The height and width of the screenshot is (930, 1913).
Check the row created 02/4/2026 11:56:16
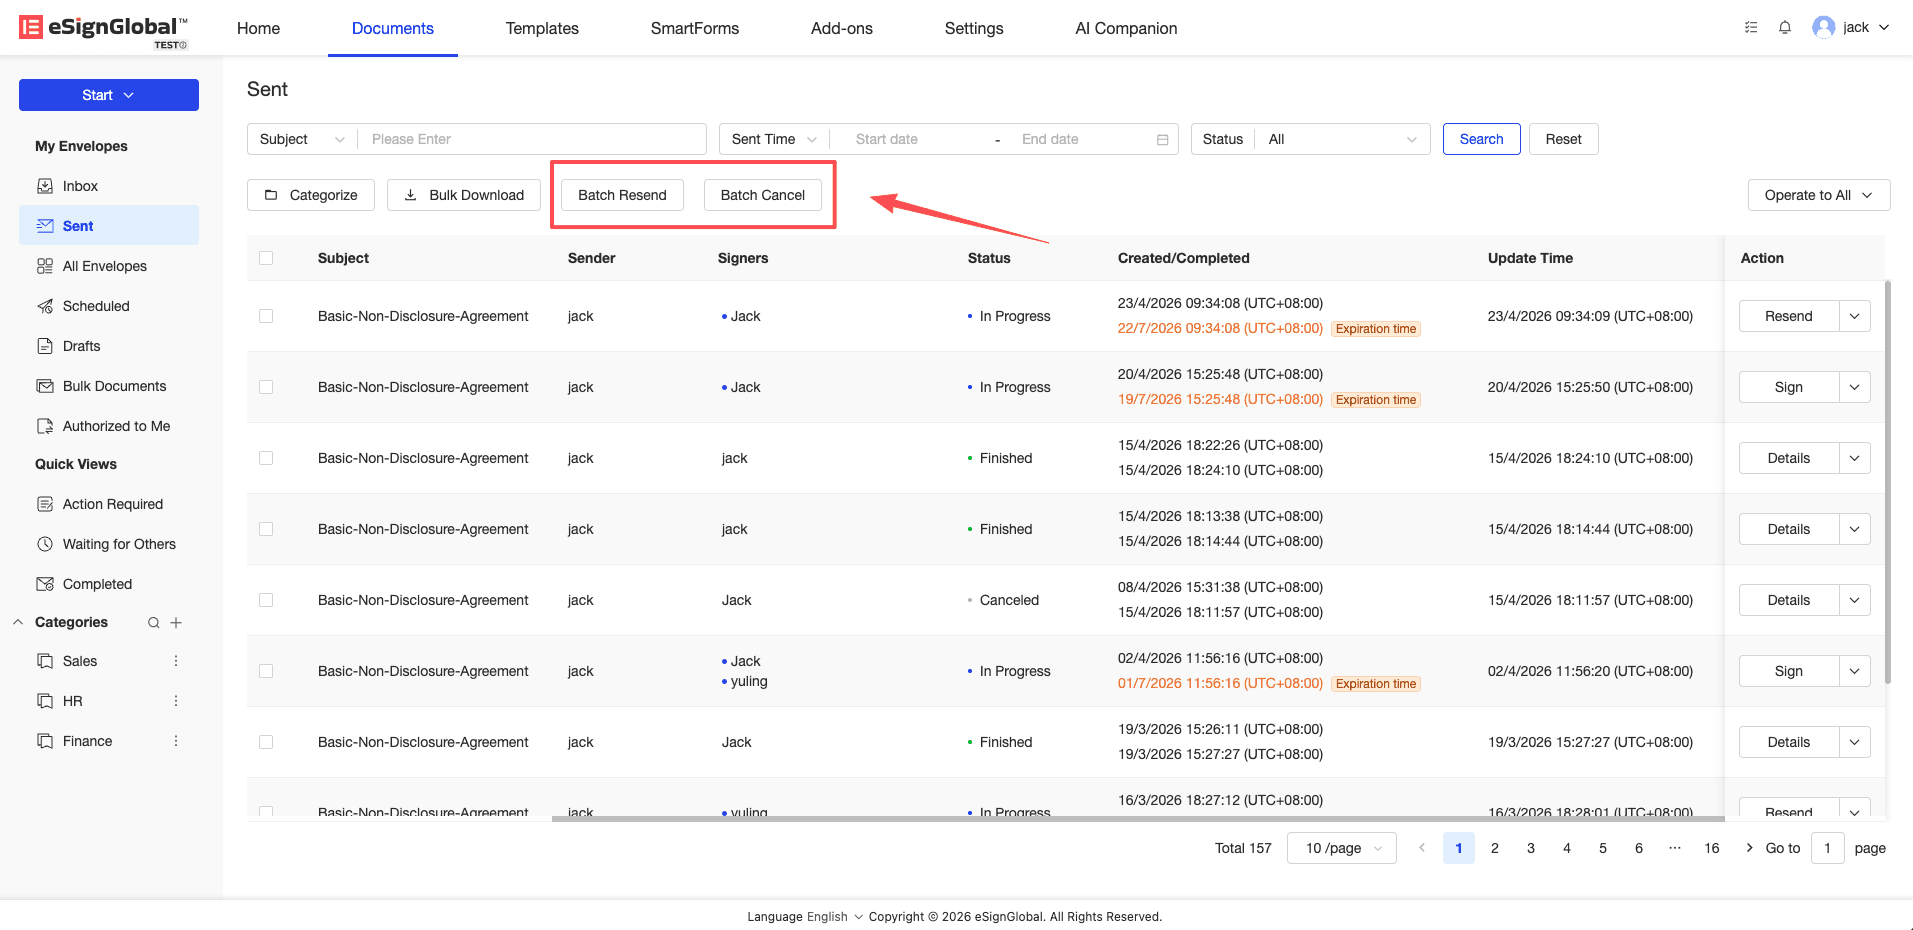(x=266, y=671)
